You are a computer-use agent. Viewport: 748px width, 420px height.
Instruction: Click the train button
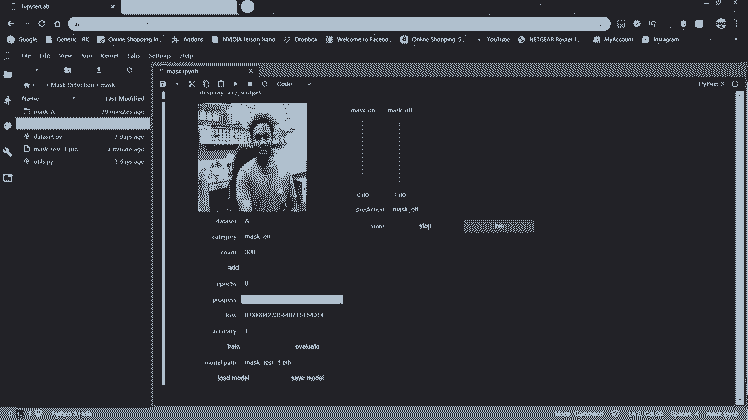[234, 346]
